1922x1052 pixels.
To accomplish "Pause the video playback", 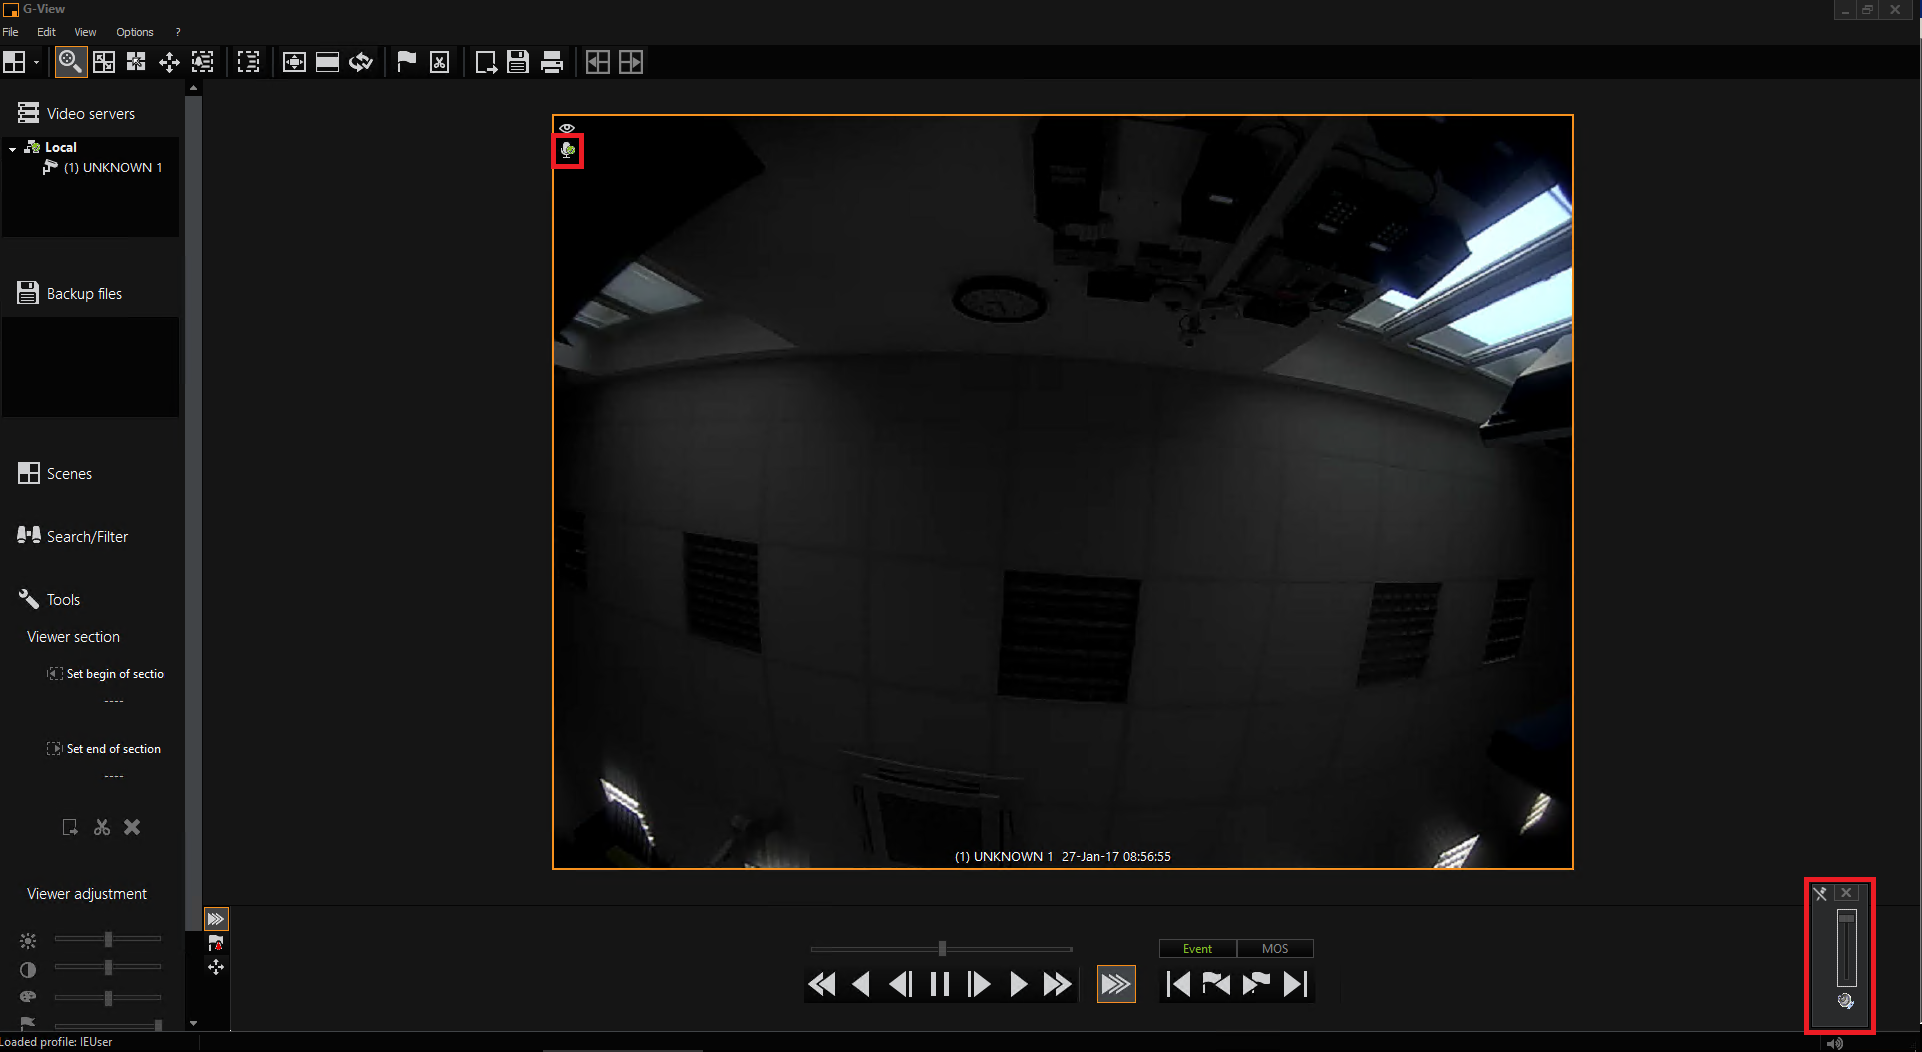I will [x=939, y=985].
